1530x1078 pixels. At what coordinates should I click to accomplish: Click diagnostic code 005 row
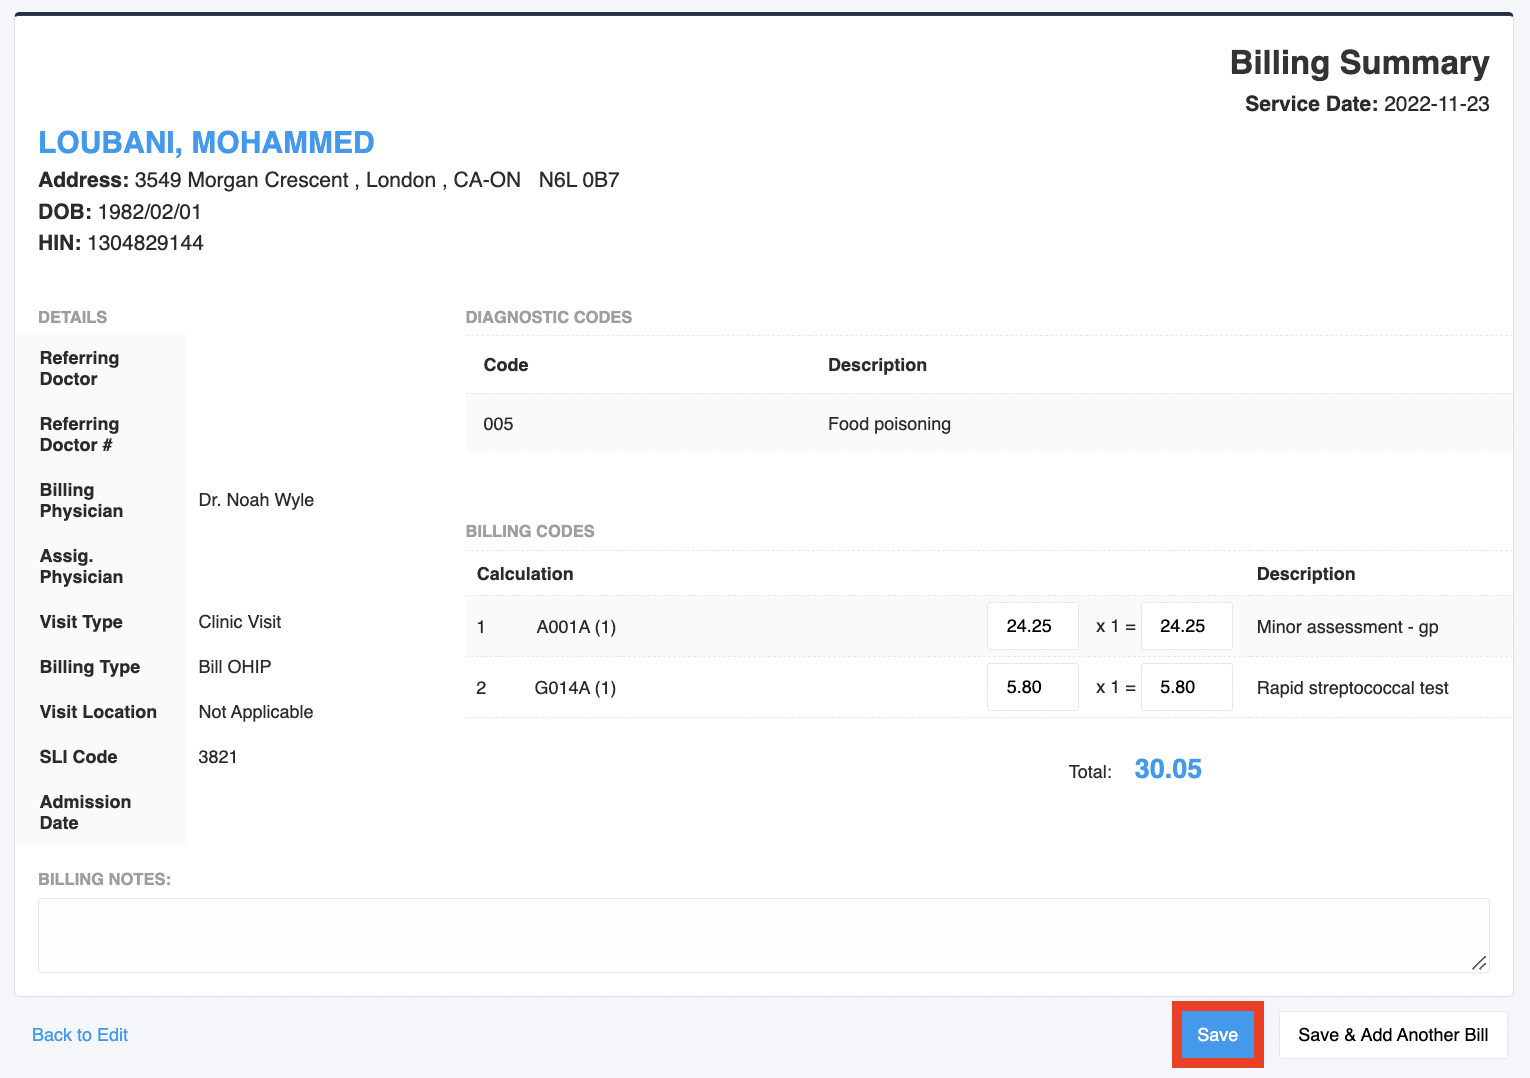(x=498, y=423)
